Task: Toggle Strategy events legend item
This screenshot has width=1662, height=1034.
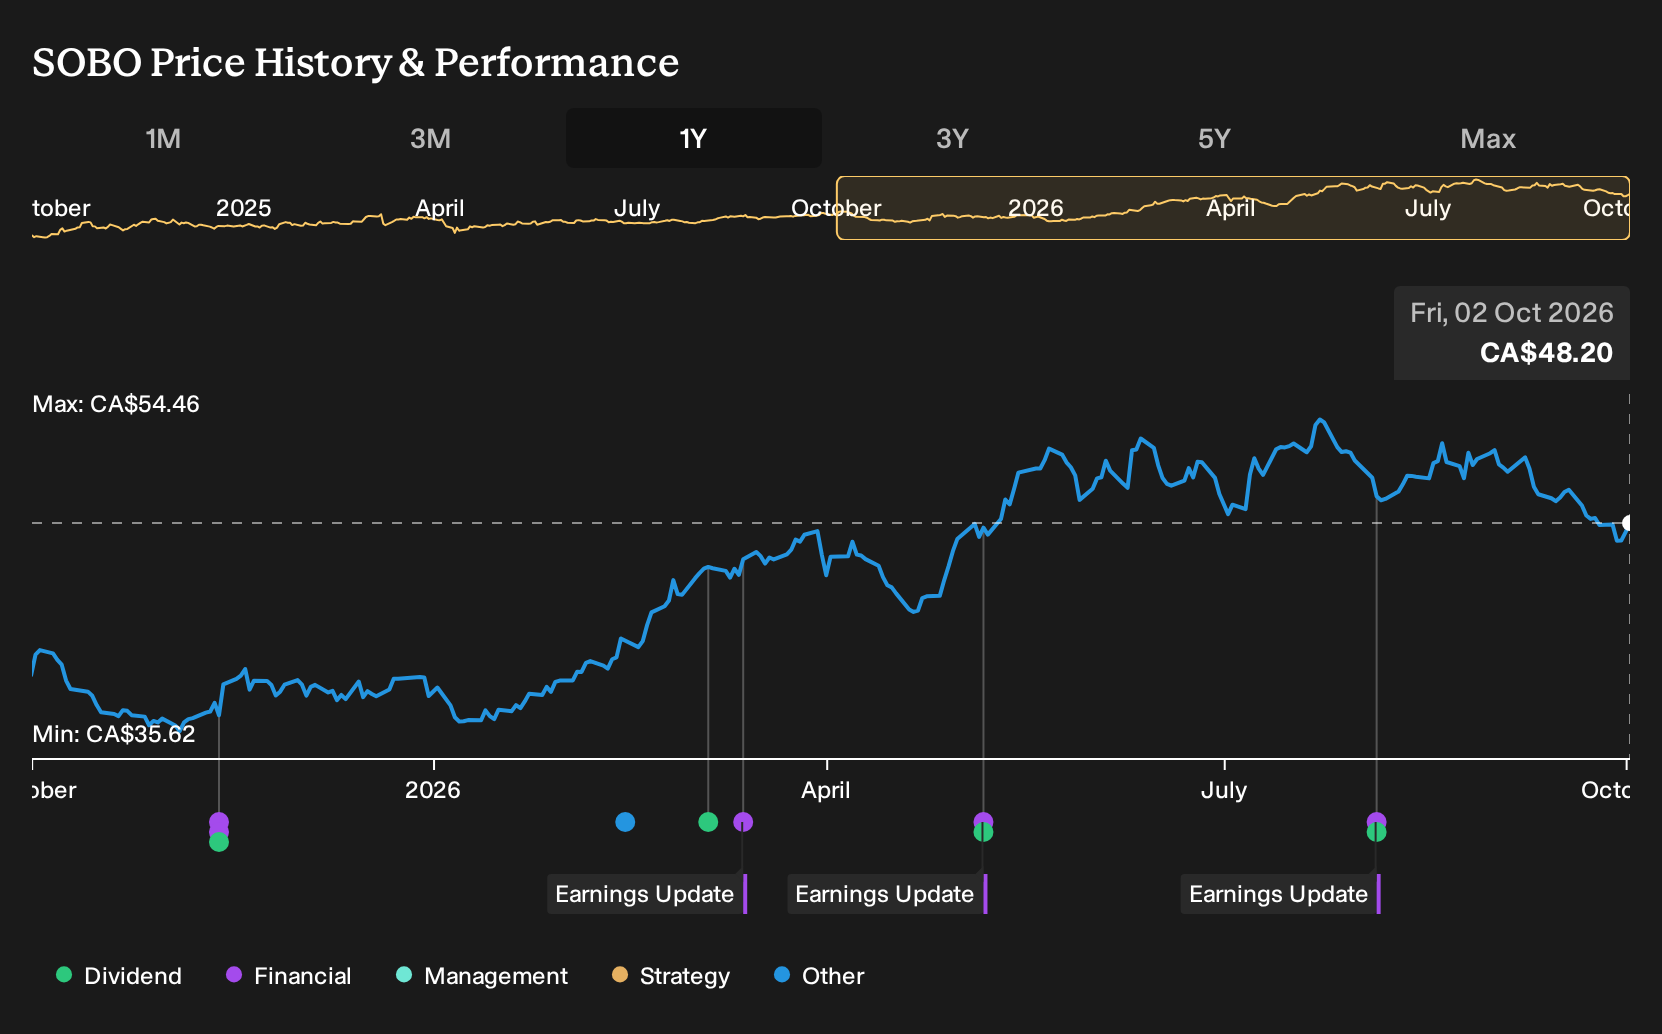Action: [x=671, y=976]
